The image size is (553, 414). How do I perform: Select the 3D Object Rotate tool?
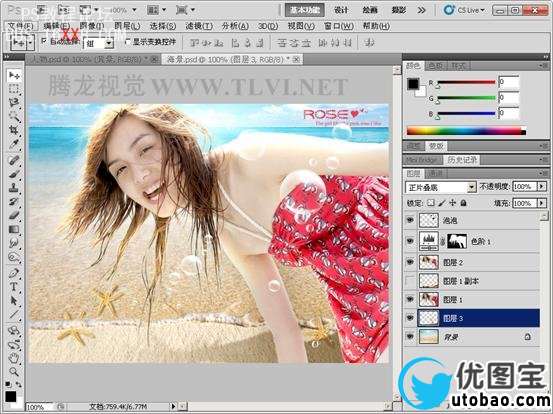coord(14,331)
